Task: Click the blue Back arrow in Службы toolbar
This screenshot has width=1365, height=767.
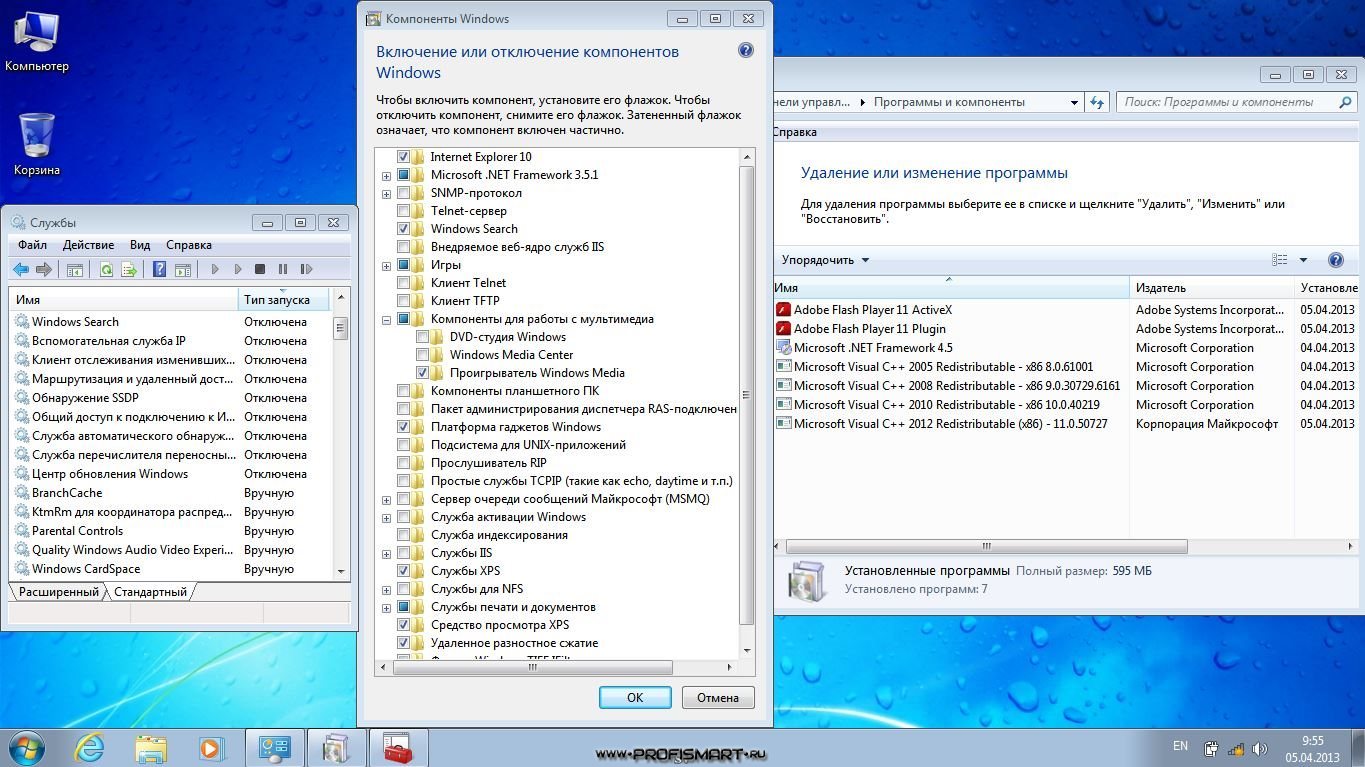Action: point(21,269)
